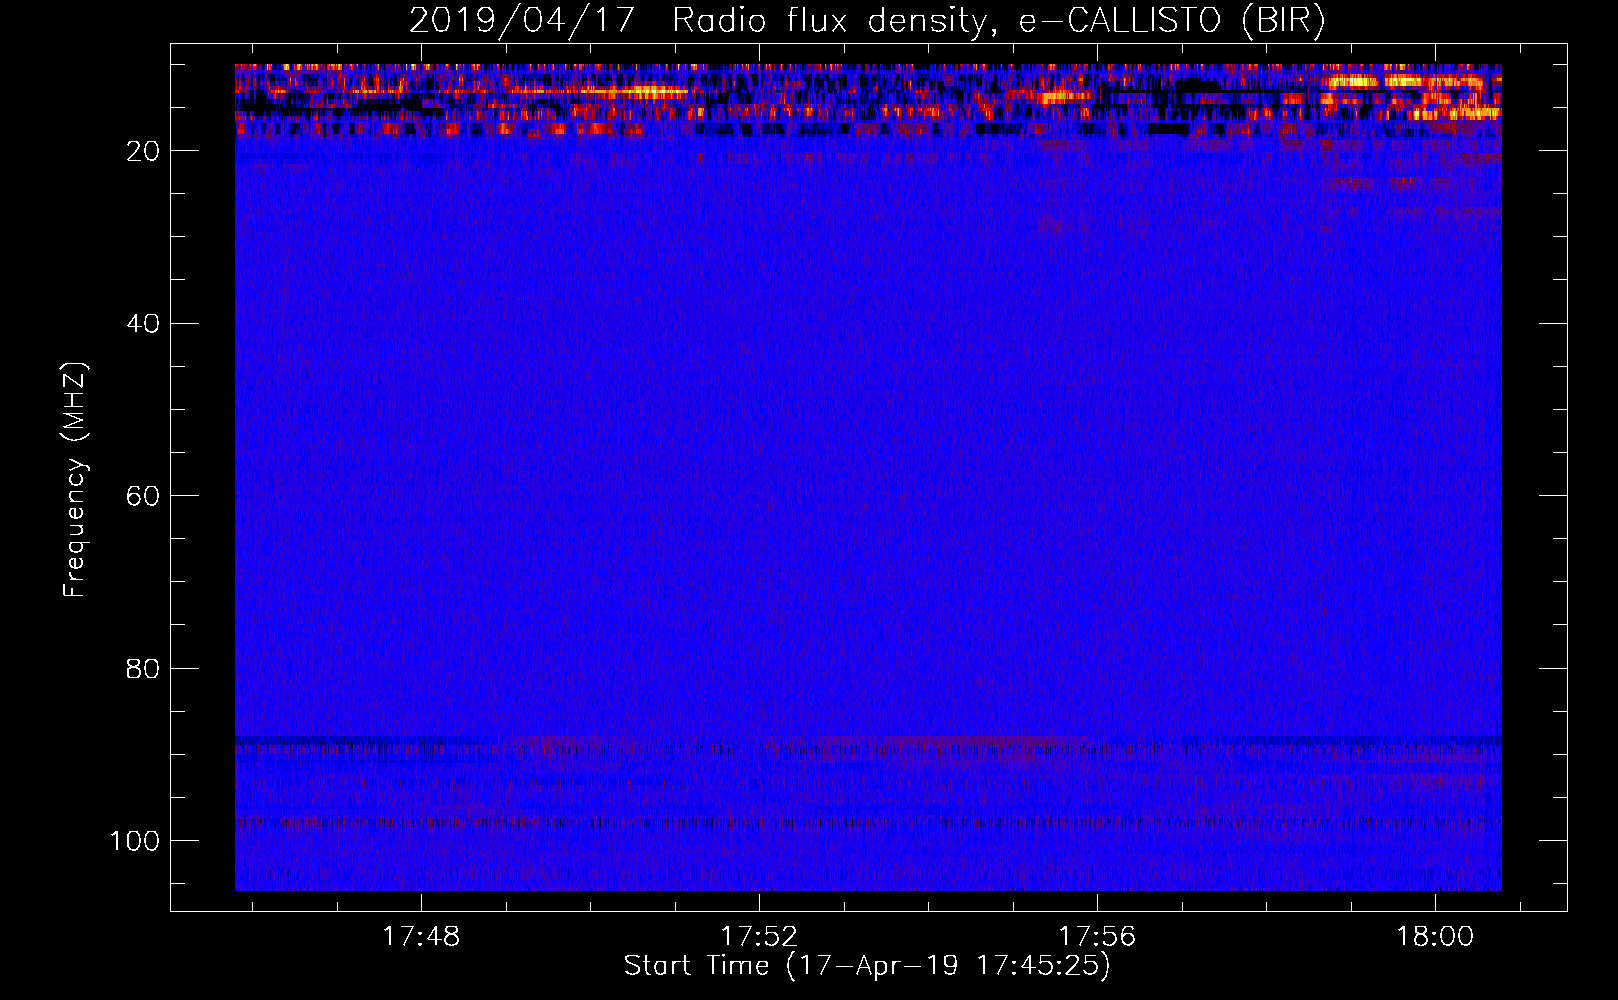1618x1000 pixels.
Task: Click the '18:00' time tick label
Action: (x=1436, y=937)
